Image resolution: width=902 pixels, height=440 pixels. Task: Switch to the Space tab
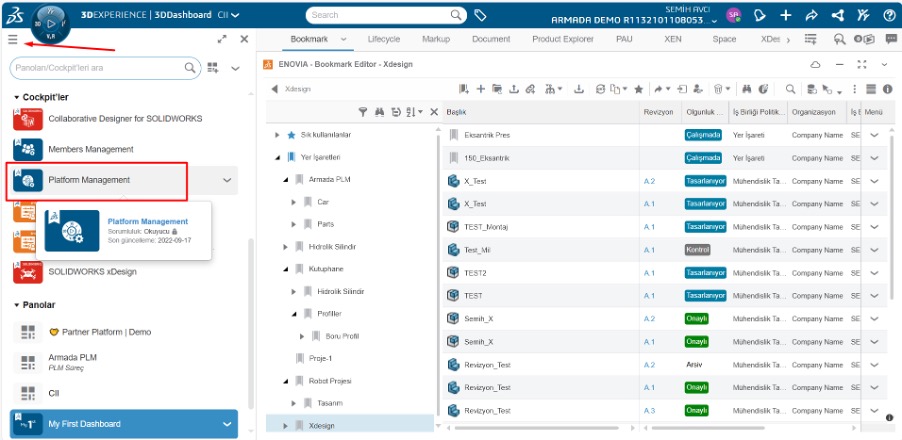pos(724,39)
